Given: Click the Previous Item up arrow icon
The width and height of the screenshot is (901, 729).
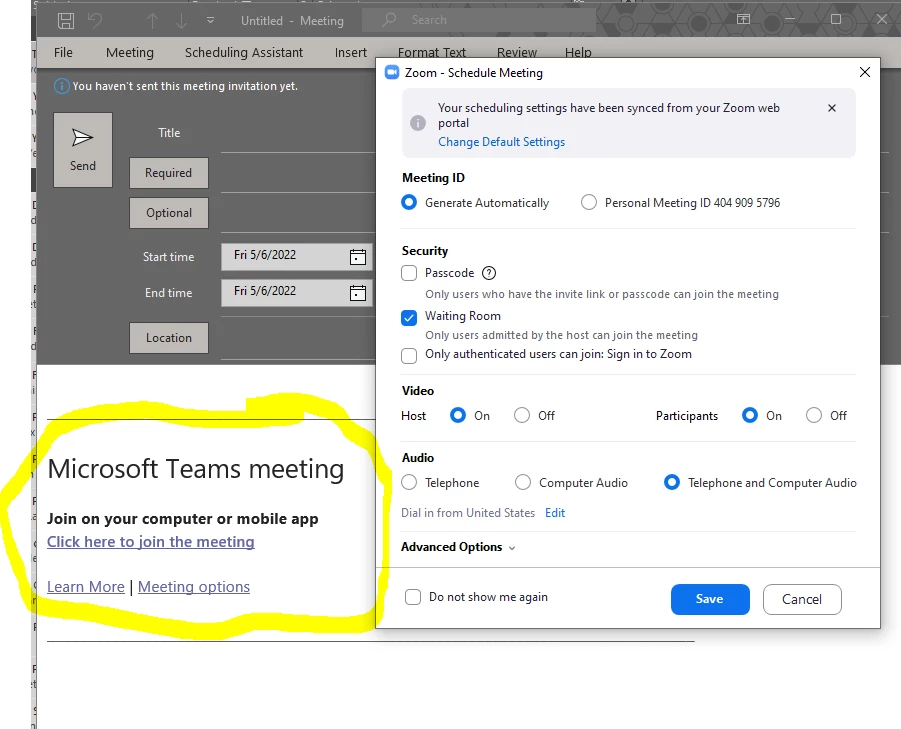Looking at the screenshot, I should pos(152,21).
